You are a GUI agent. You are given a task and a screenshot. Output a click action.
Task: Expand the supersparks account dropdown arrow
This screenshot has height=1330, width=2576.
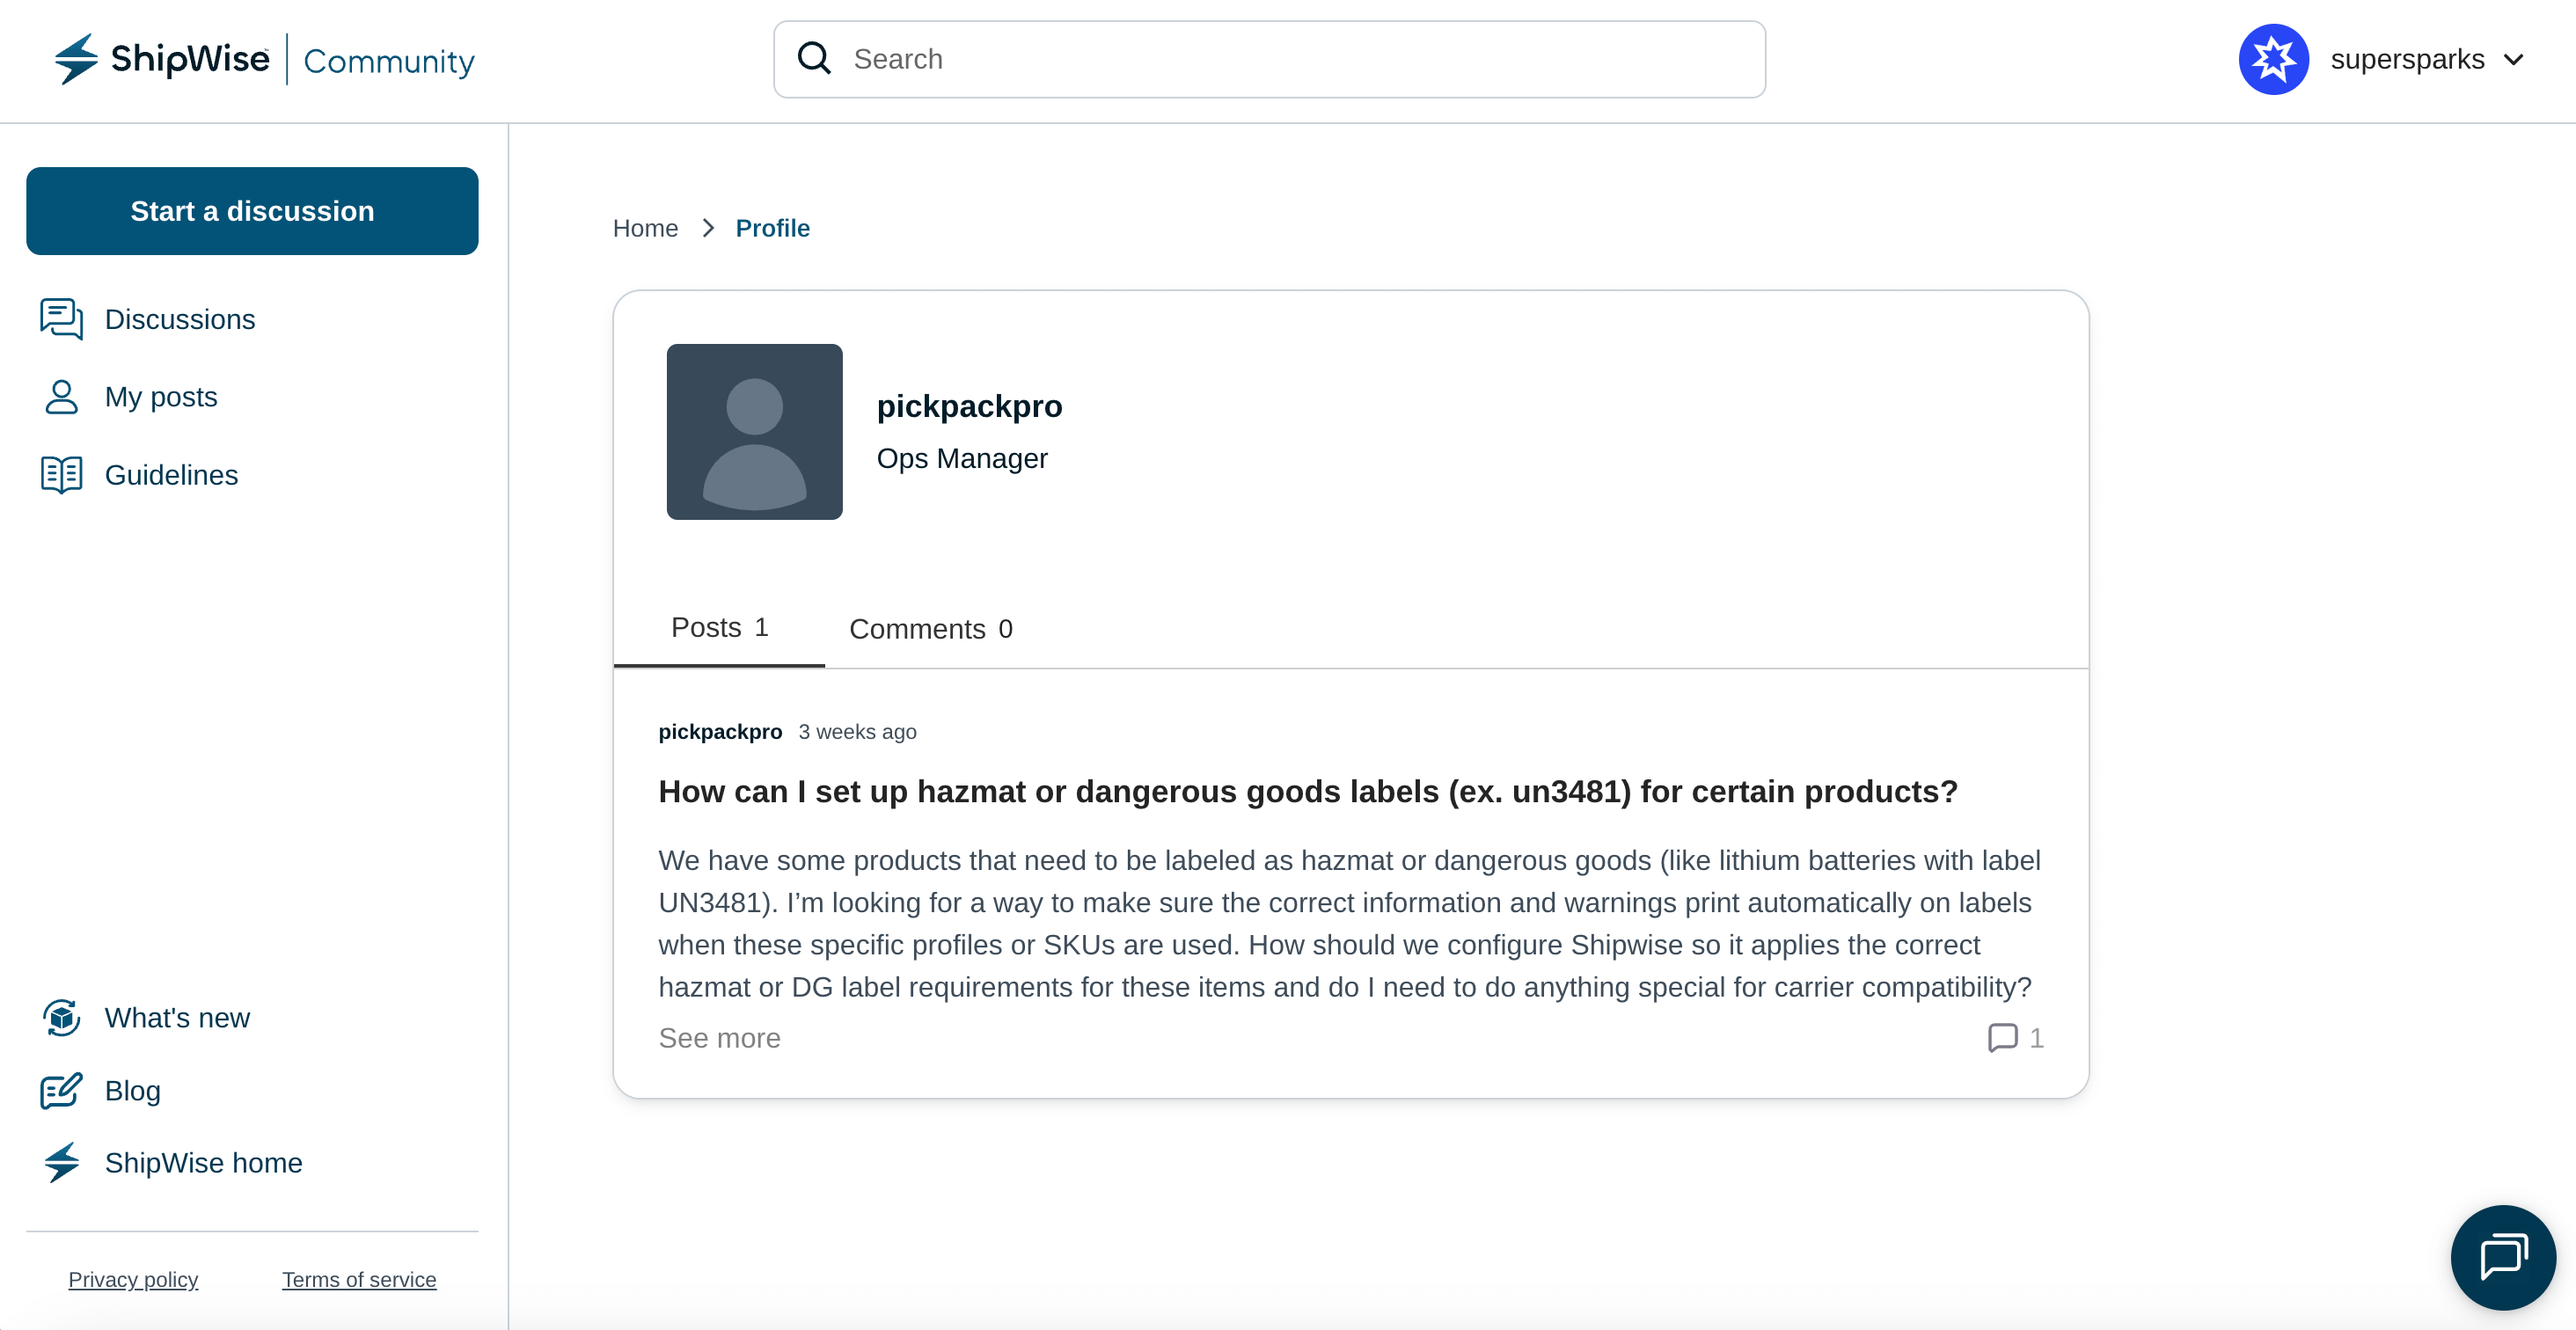click(2513, 60)
